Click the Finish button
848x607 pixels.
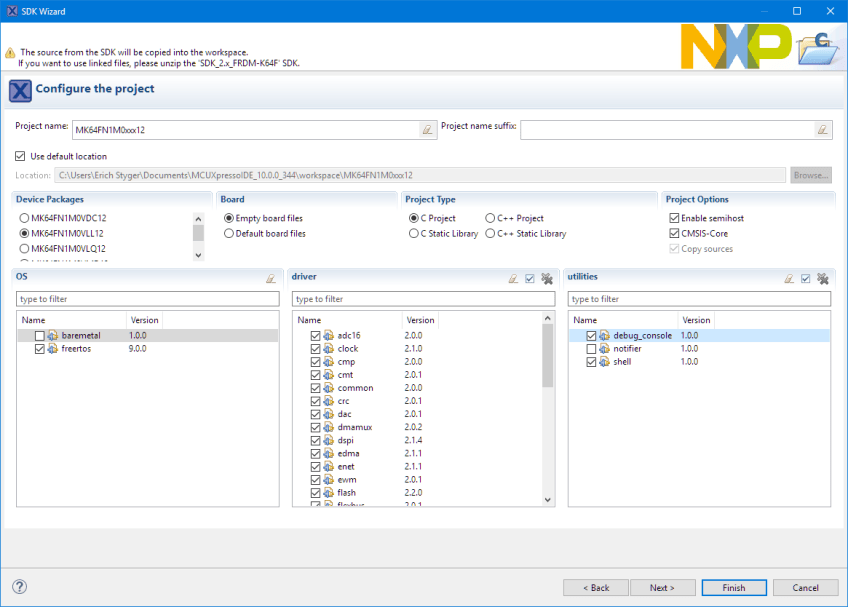(x=733, y=587)
